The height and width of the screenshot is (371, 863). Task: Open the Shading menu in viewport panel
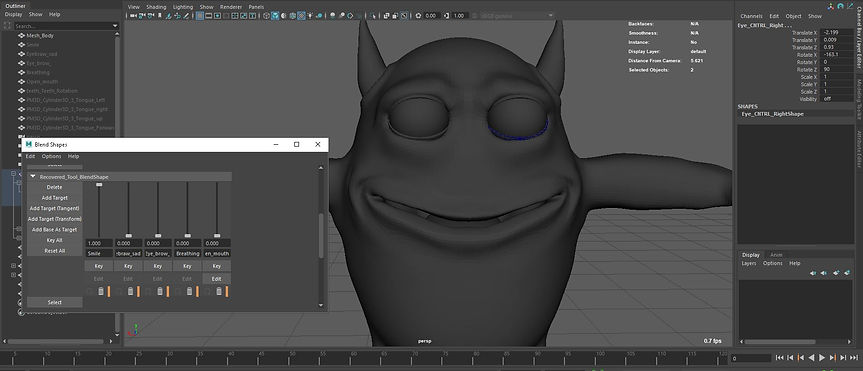tap(156, 7)
